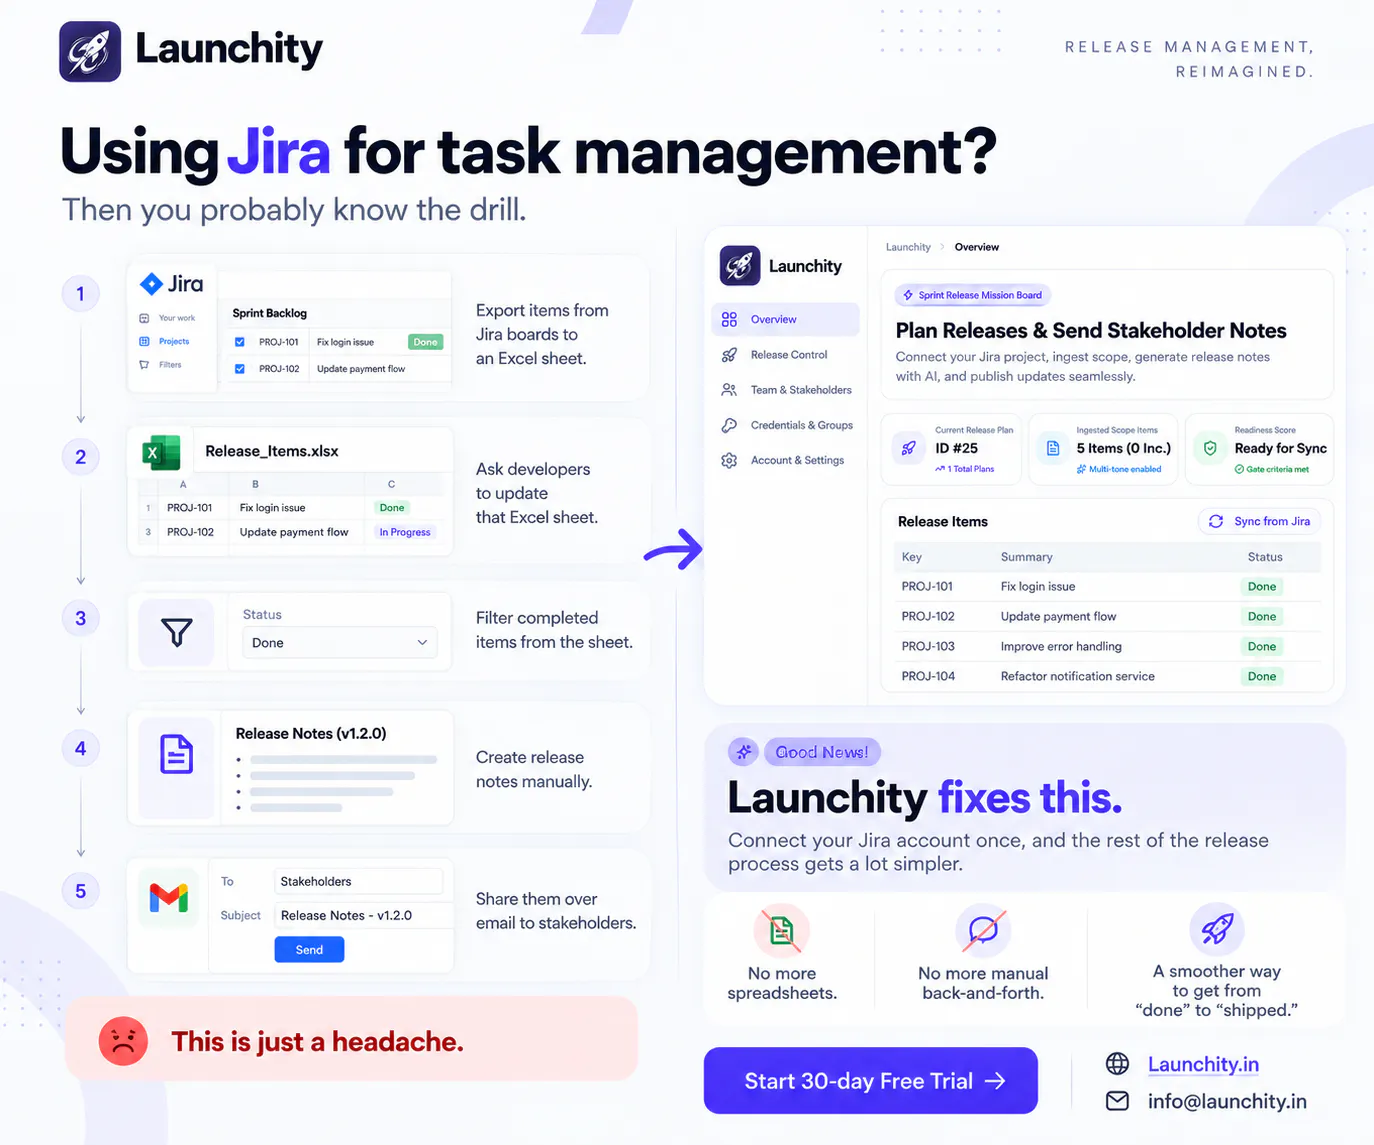
Task: Click the angry face emoji icon
Action: [123, 1041]
